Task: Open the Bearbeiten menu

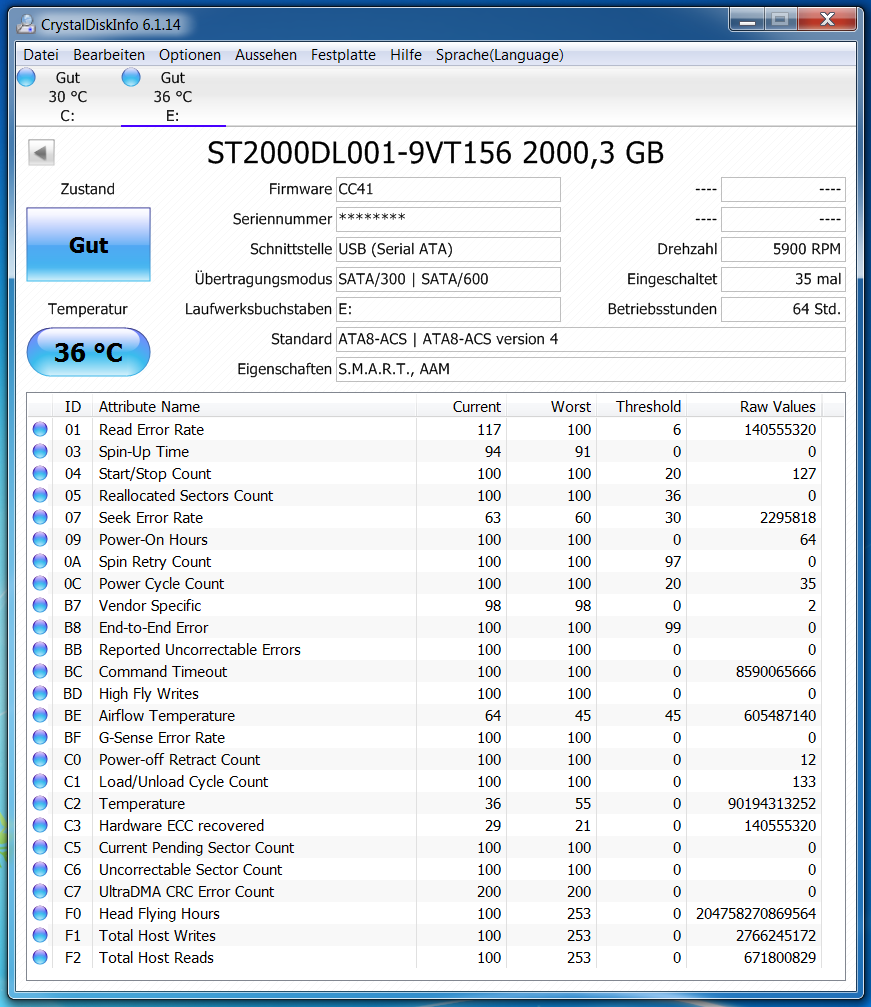Action: pos(109,55)
